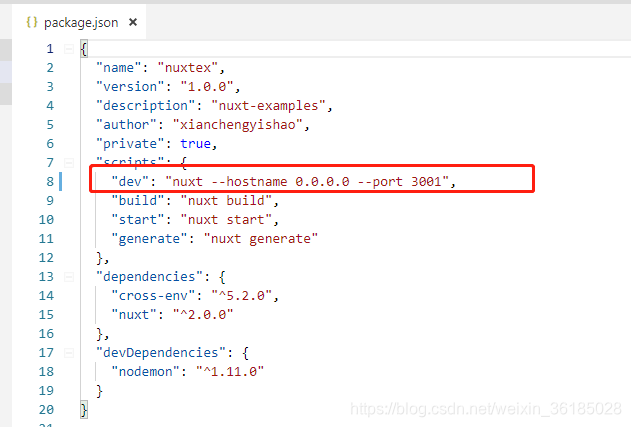The image size is (631, 427).
Task: Click the "^1.11.0" value
Action: pyautogui.click(x=230, y=372)
